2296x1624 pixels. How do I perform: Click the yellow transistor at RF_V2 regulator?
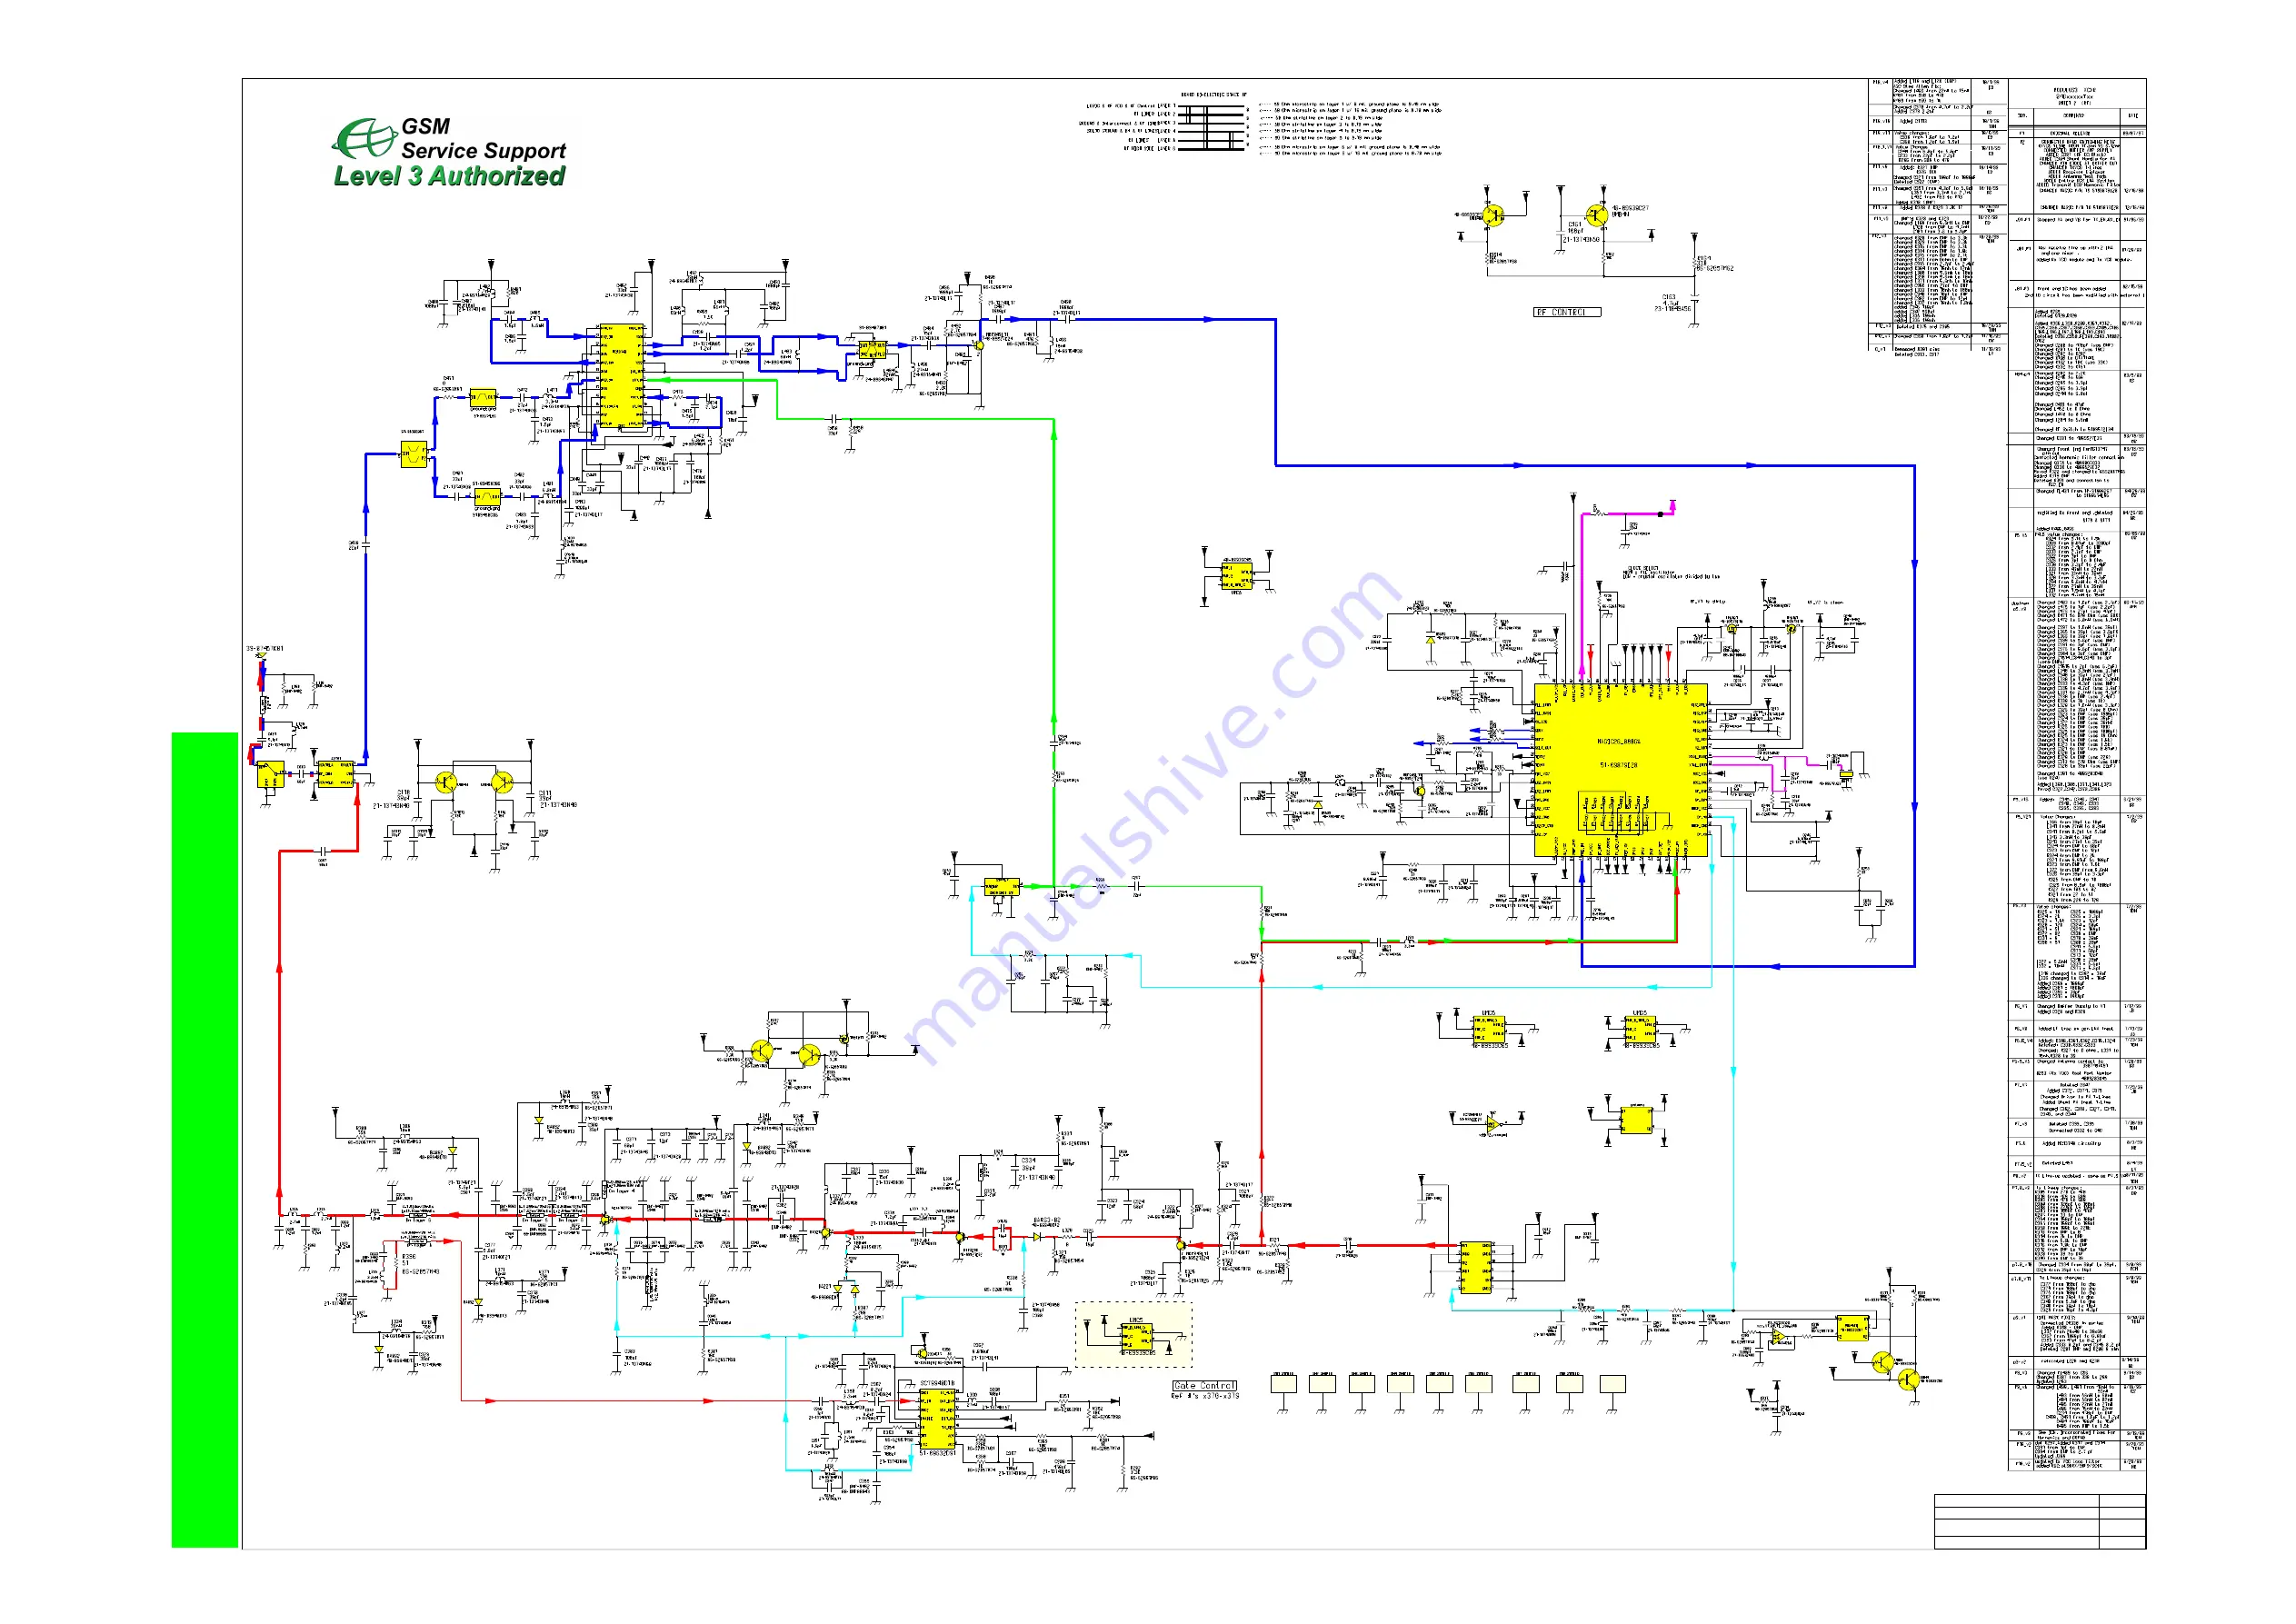(x=1792, y=629)
